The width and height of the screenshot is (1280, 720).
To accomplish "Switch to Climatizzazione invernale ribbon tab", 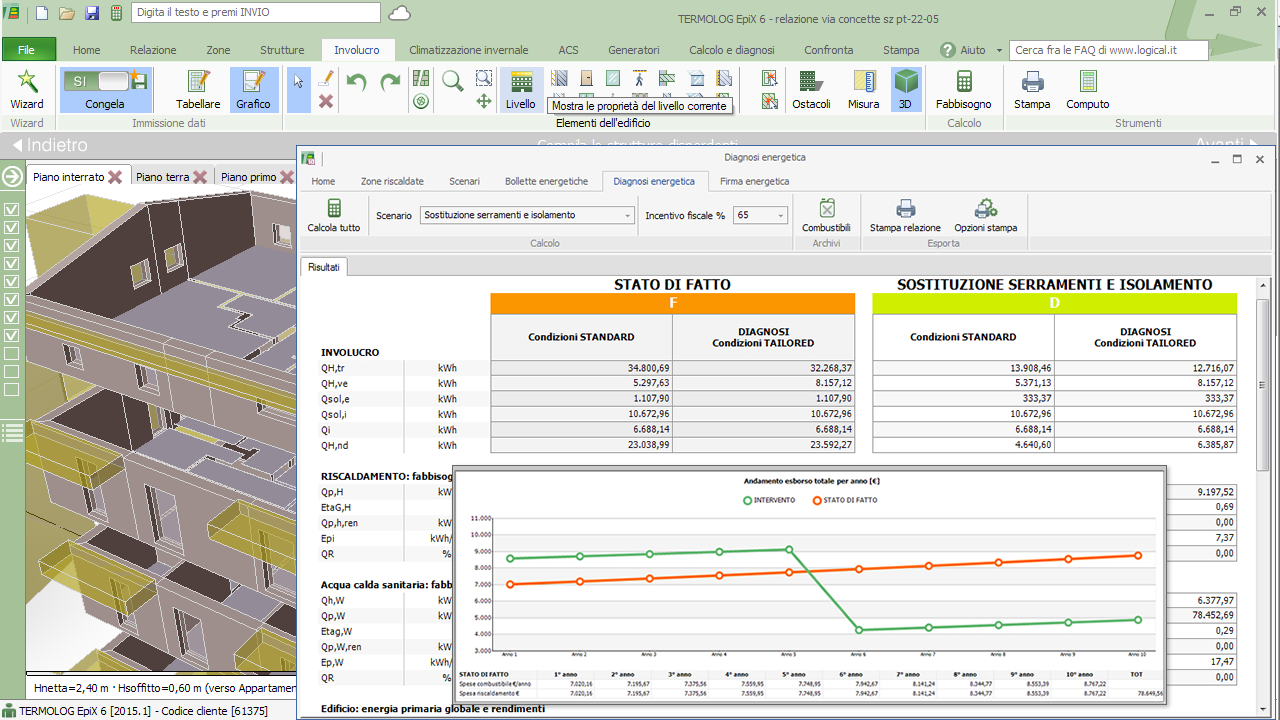I will 468,50.
